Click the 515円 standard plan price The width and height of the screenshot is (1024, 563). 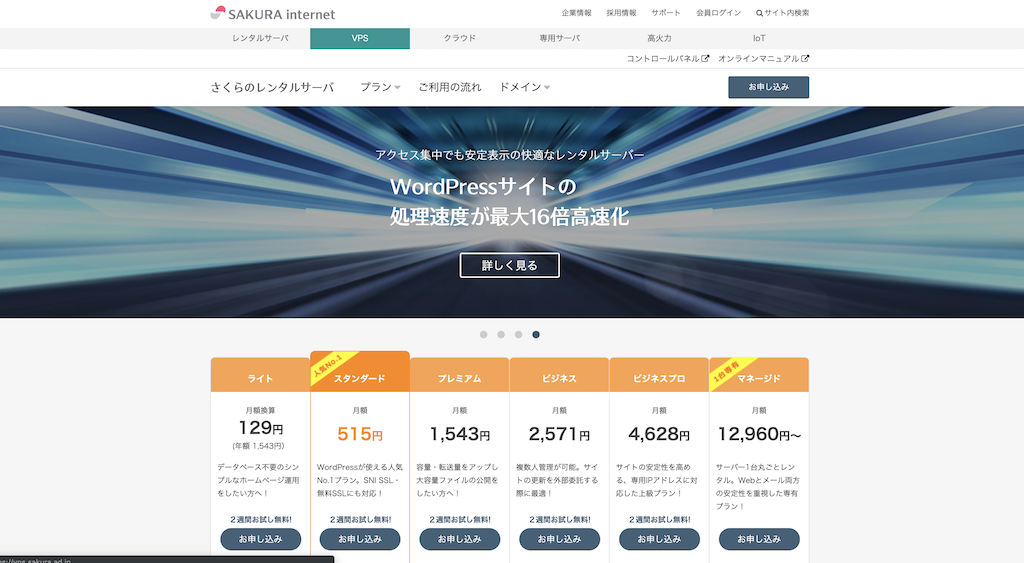click(x=360, y=434)
